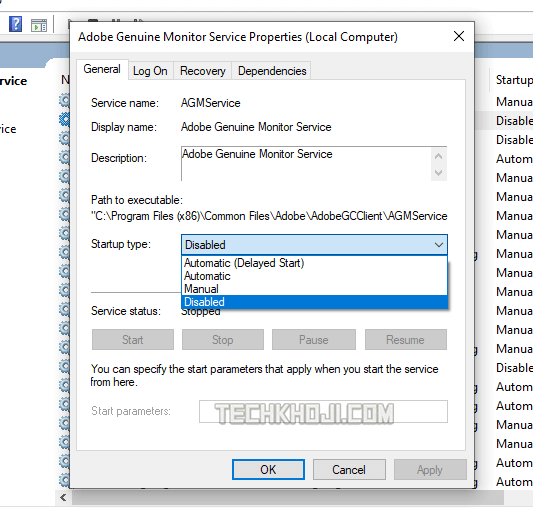
Task: Click the greyed-out Resume service button
Action: click(406, 339)
